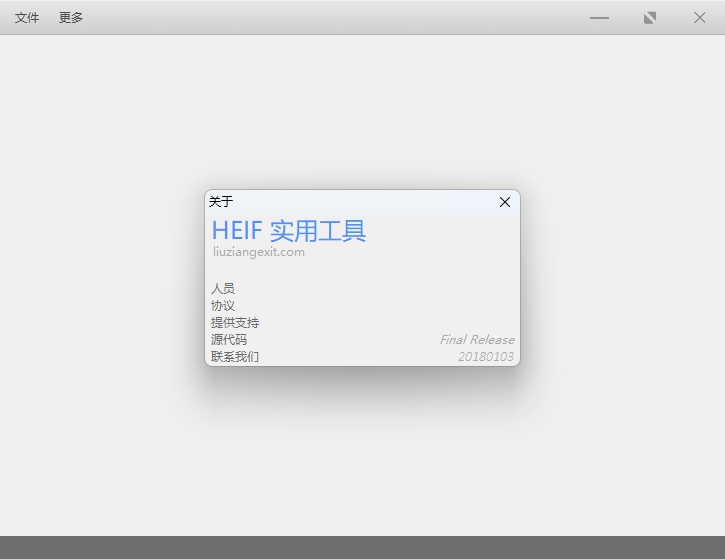Close the 关于 dialog
The image size is (725, 559).
[505, 202]
